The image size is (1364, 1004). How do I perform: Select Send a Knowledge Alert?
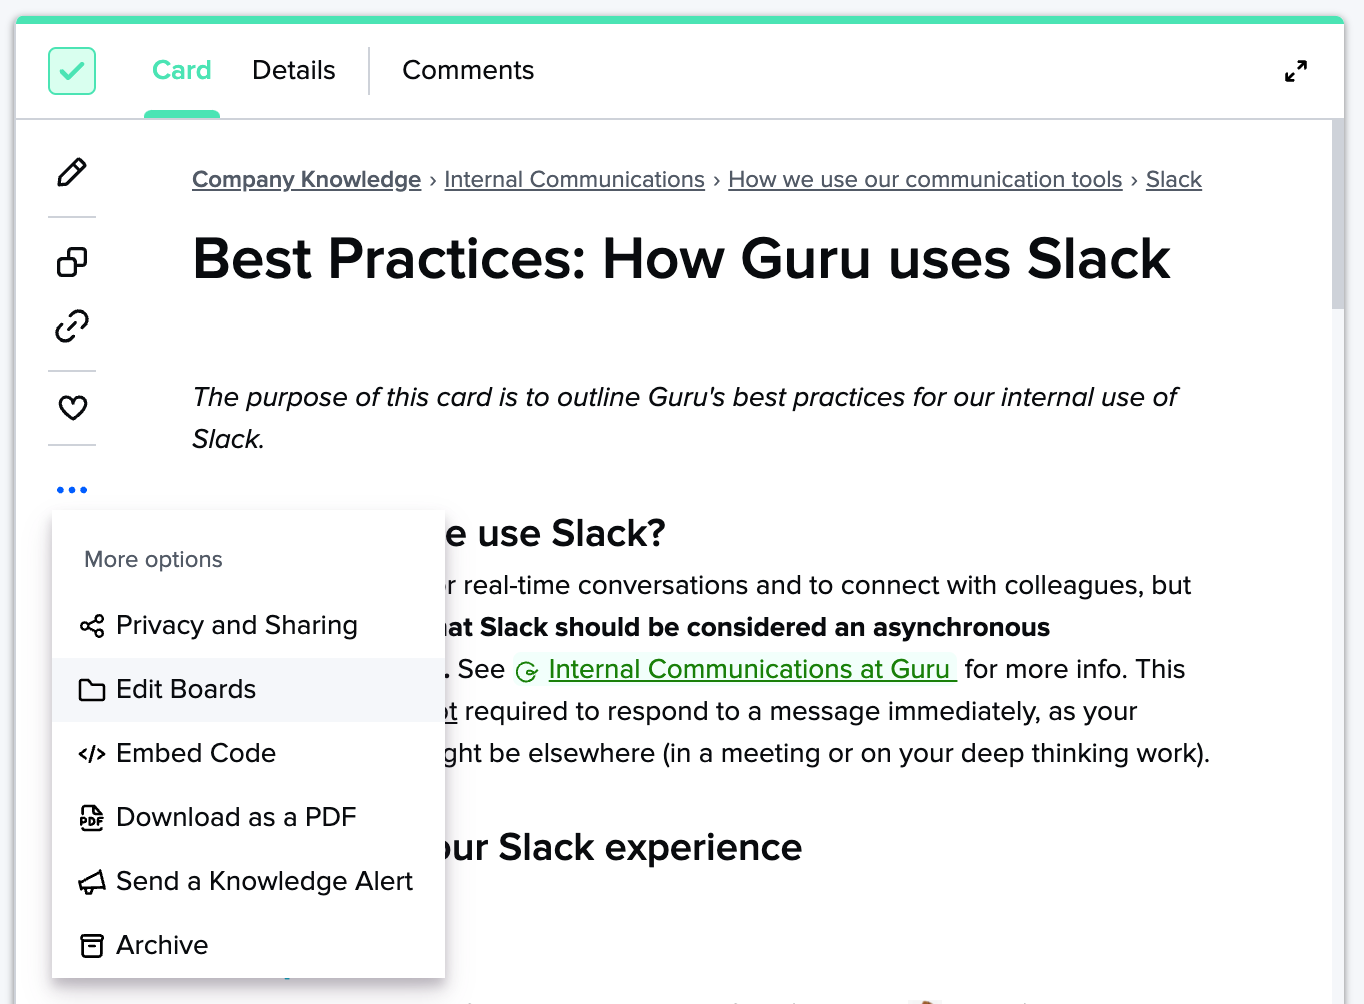click(x=248, y=881)
